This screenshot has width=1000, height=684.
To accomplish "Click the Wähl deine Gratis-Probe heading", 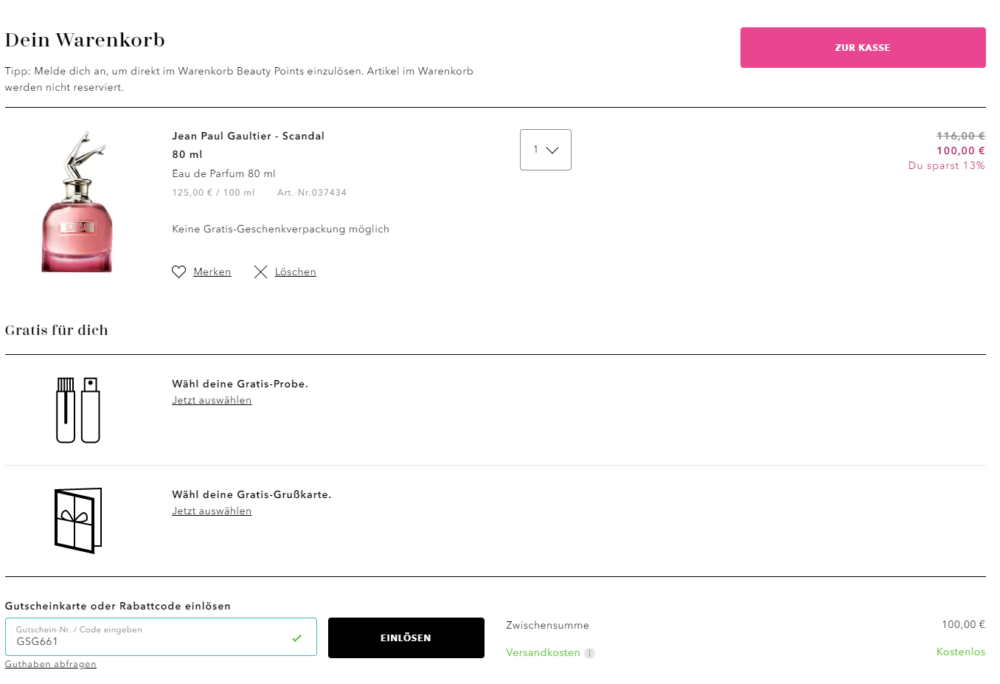I will point(240,384).
